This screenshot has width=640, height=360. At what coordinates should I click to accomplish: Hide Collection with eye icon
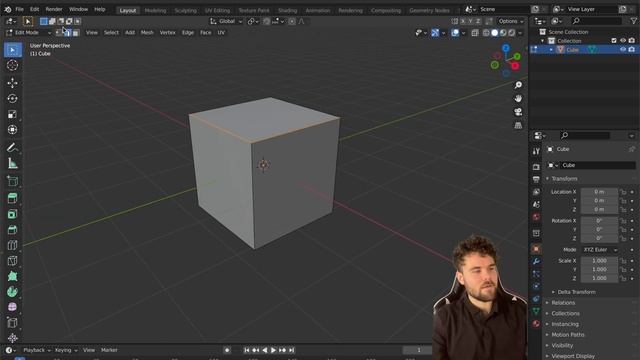[623, 40]
